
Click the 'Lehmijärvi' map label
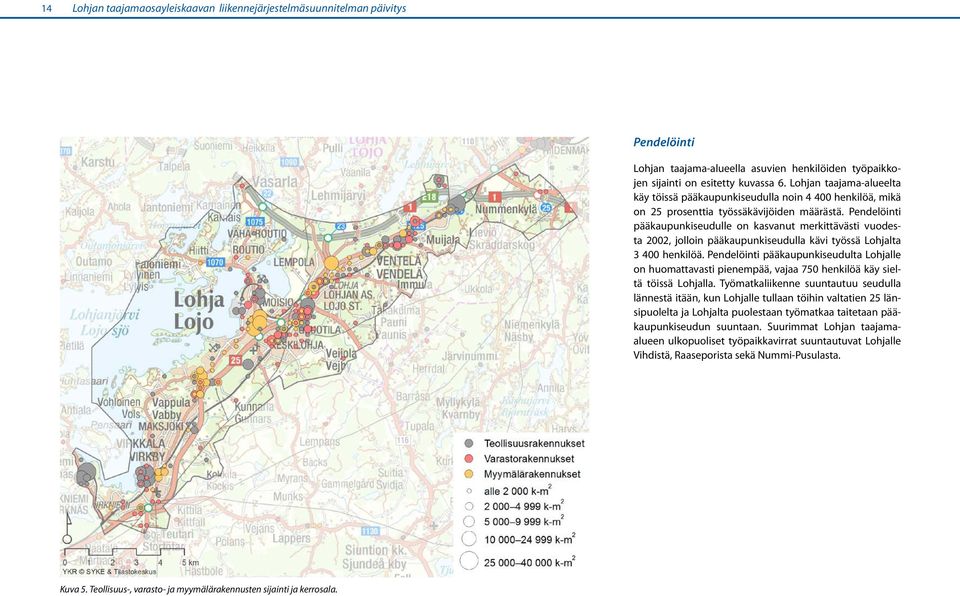pyautogui.click(x=339, y=195)
